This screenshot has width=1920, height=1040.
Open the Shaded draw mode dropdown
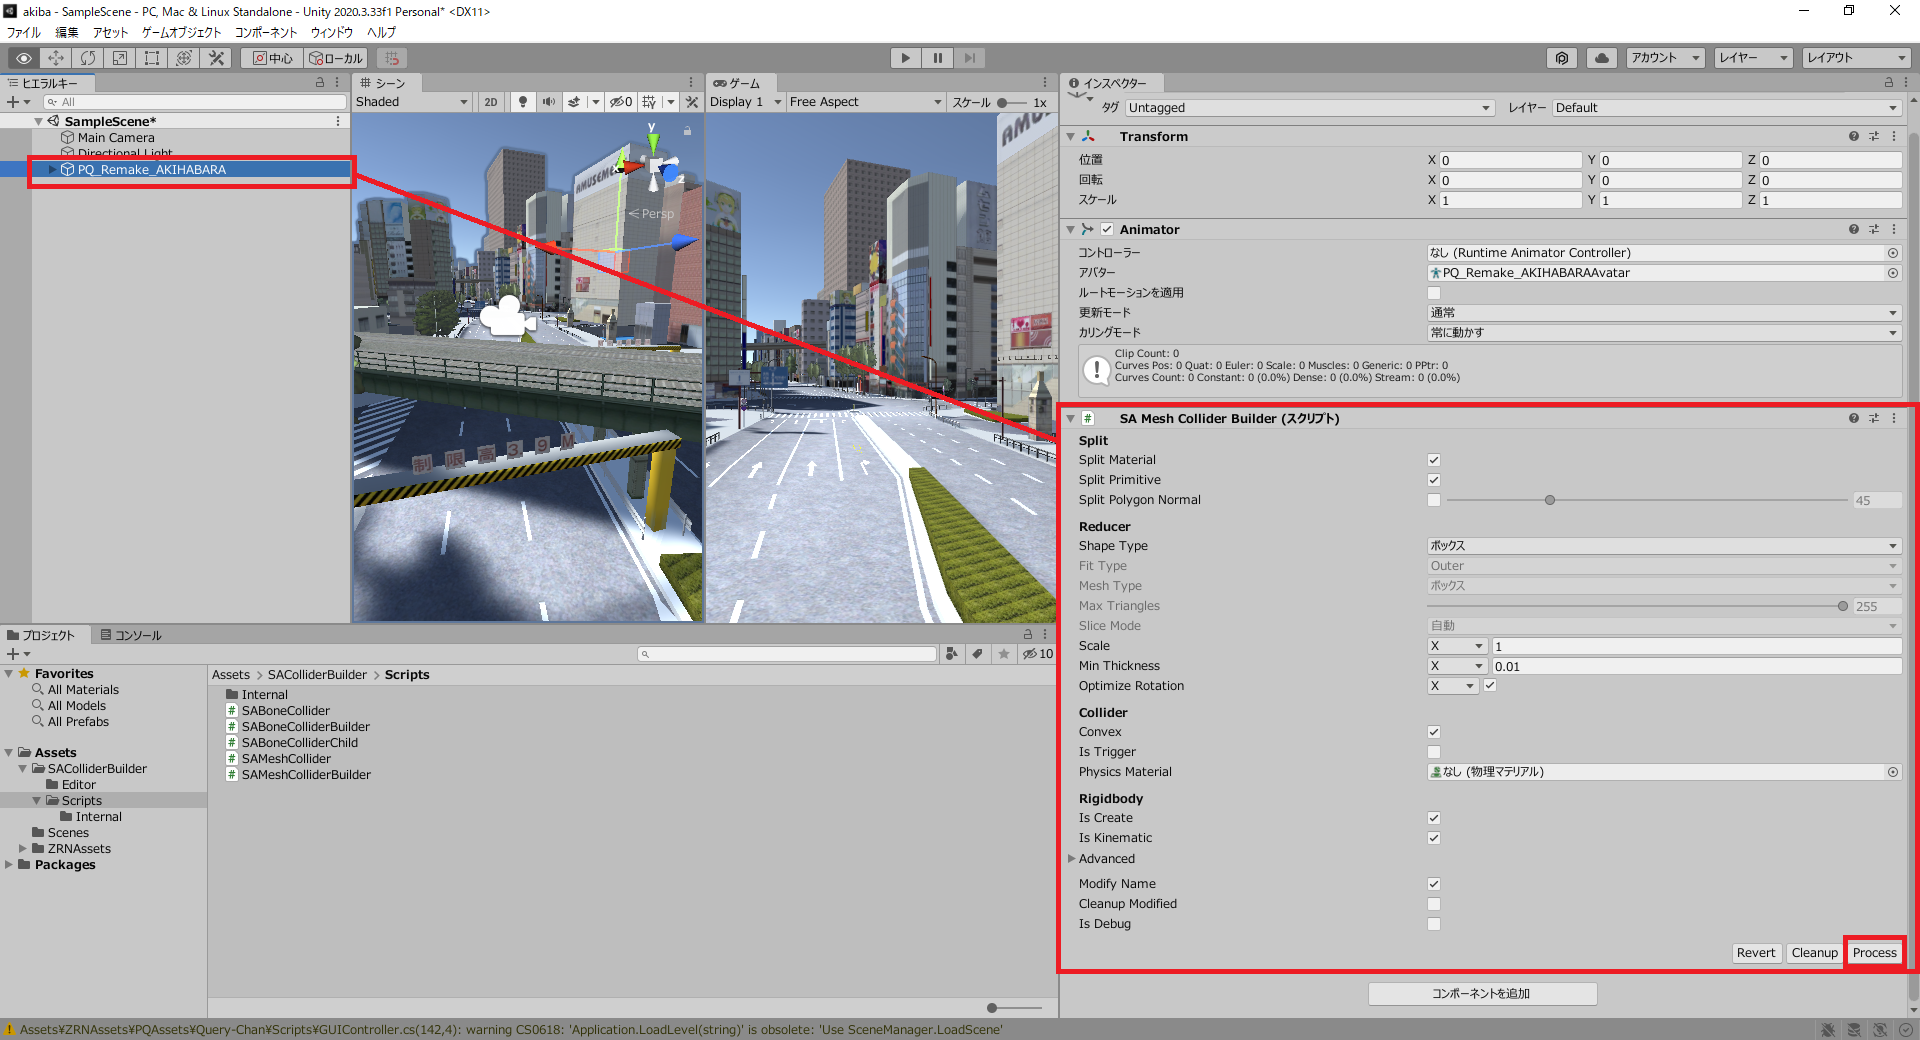[x=412, y=101]
